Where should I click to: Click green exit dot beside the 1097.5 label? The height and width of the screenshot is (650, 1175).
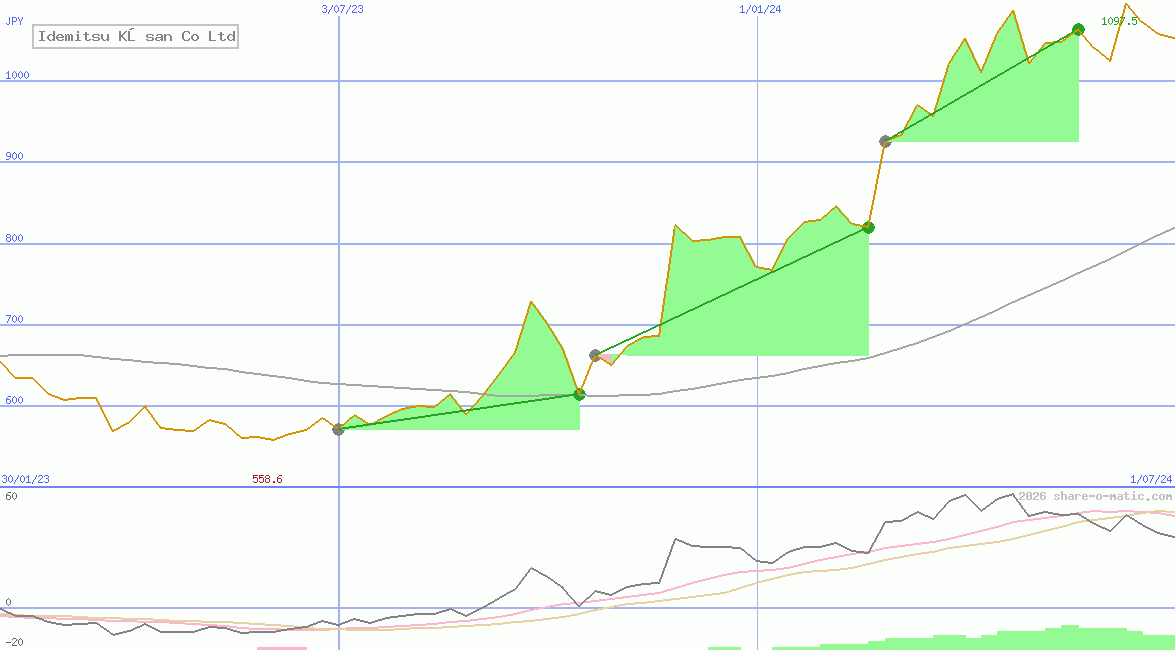tap(1078, 29)
